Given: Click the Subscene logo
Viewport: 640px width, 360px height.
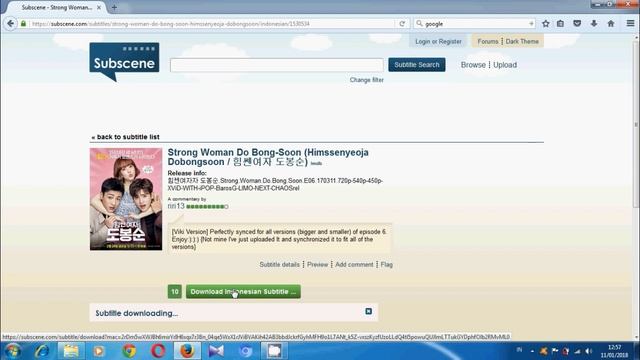Looking at the screenshot, I should point(124,62).
